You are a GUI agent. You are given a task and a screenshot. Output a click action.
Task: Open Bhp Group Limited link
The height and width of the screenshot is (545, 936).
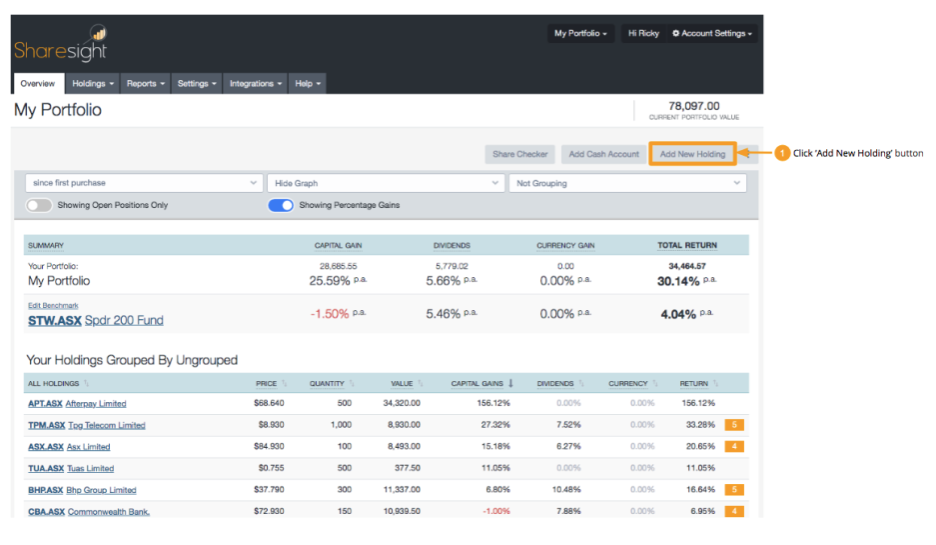tap(101, 490)
